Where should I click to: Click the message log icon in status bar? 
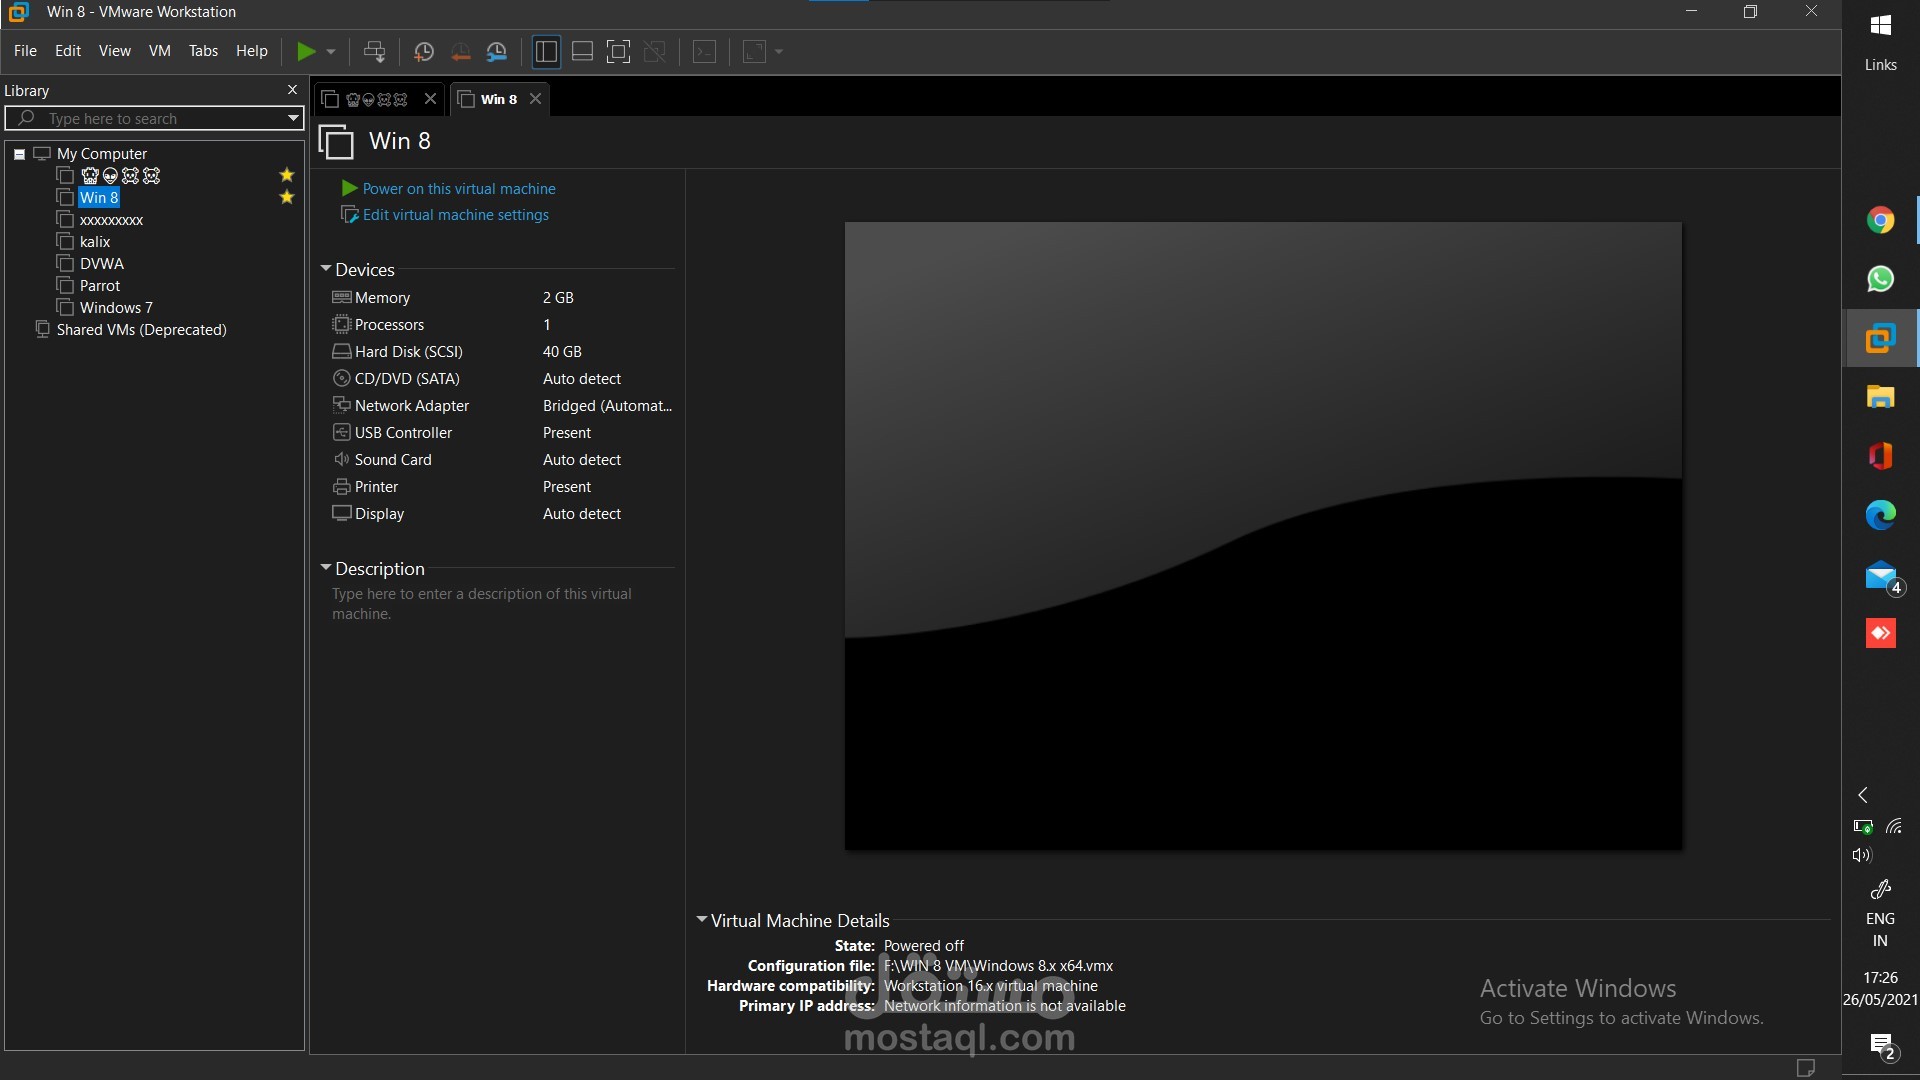[1805, 1068]
